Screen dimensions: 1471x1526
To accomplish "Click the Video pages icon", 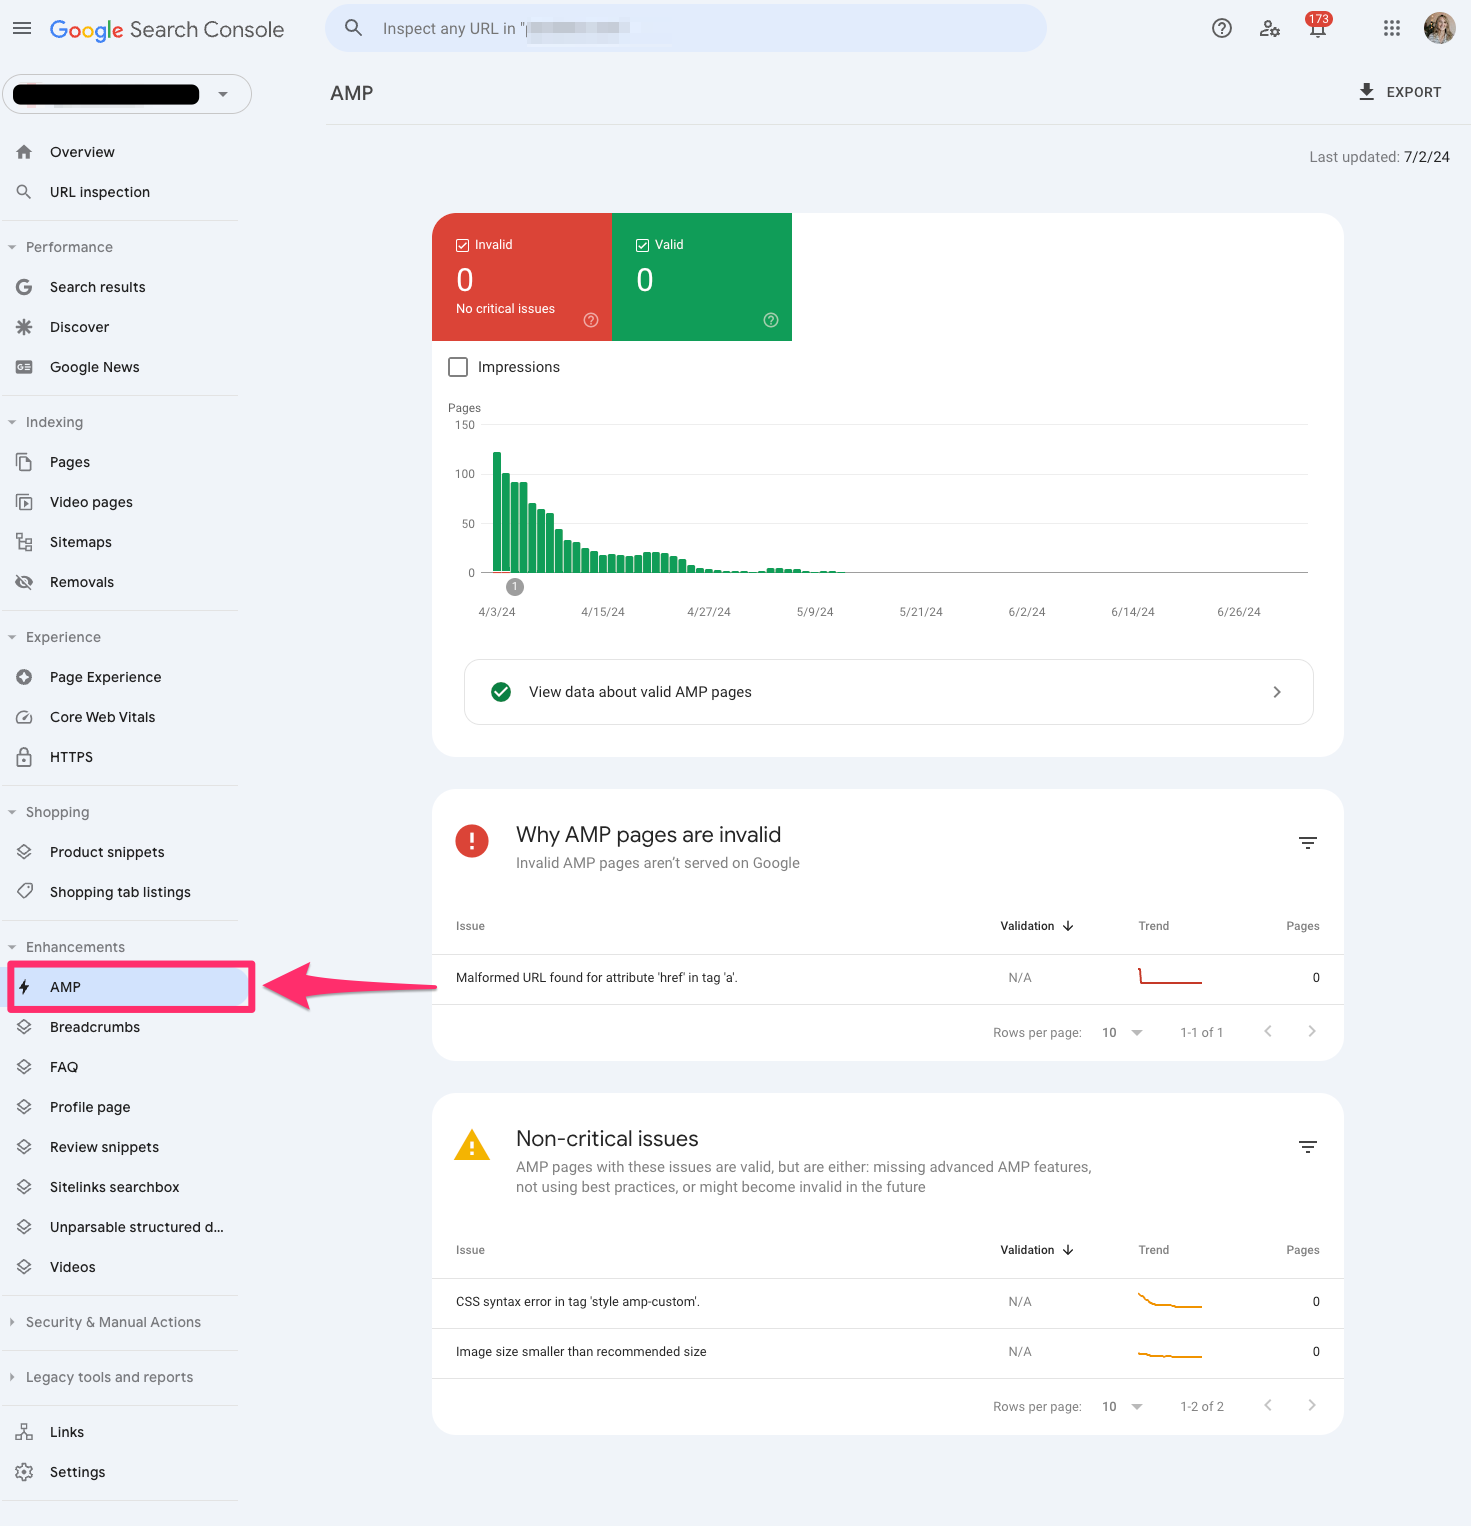I will point(24,502).
